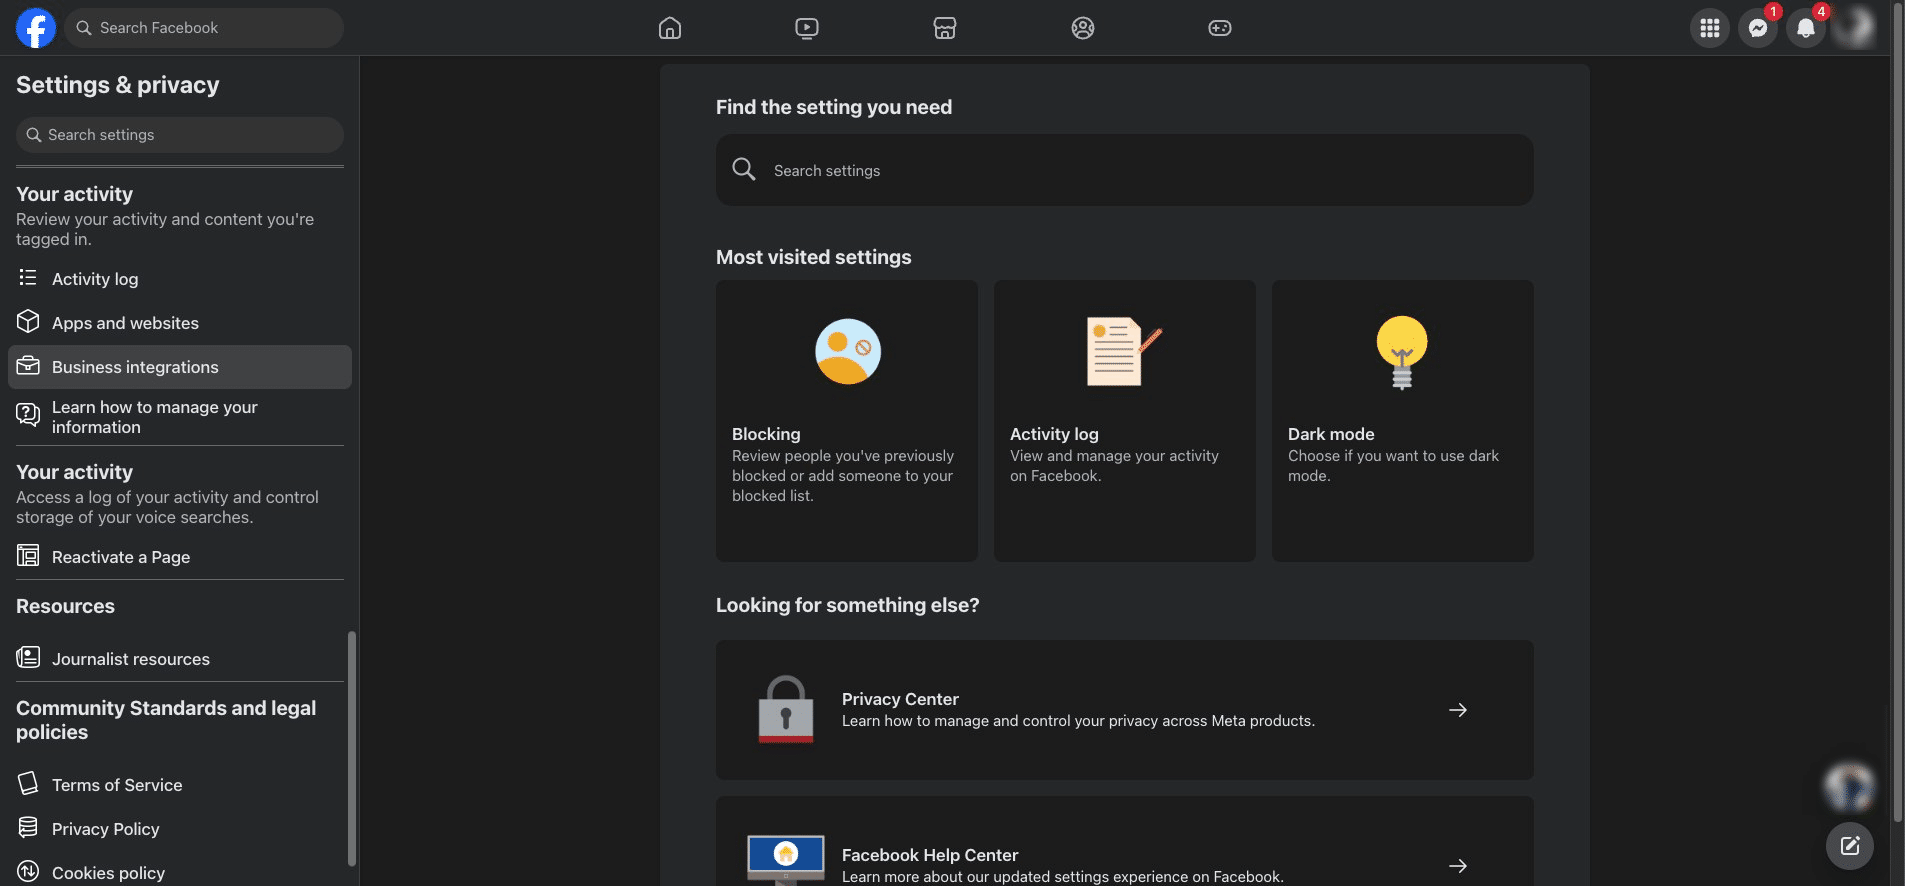The image size is (1905, 886).
Task: Click the sidebar Search settings field
Action: 180,135
